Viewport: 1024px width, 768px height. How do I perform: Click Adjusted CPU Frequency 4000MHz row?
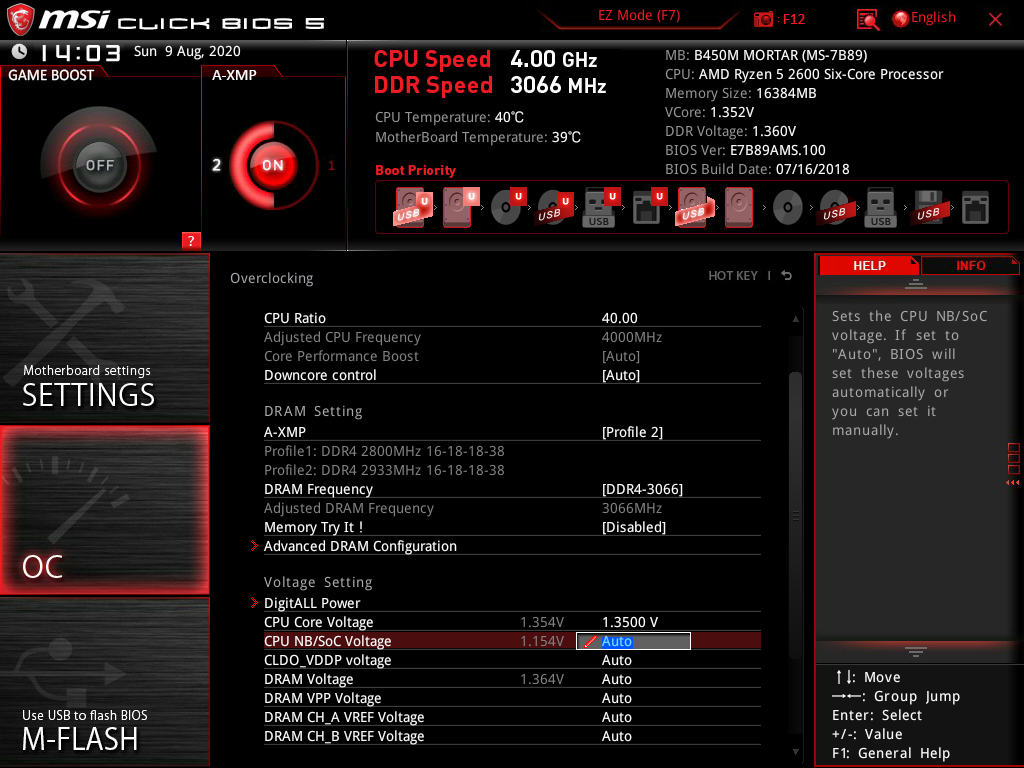[512, 337]
